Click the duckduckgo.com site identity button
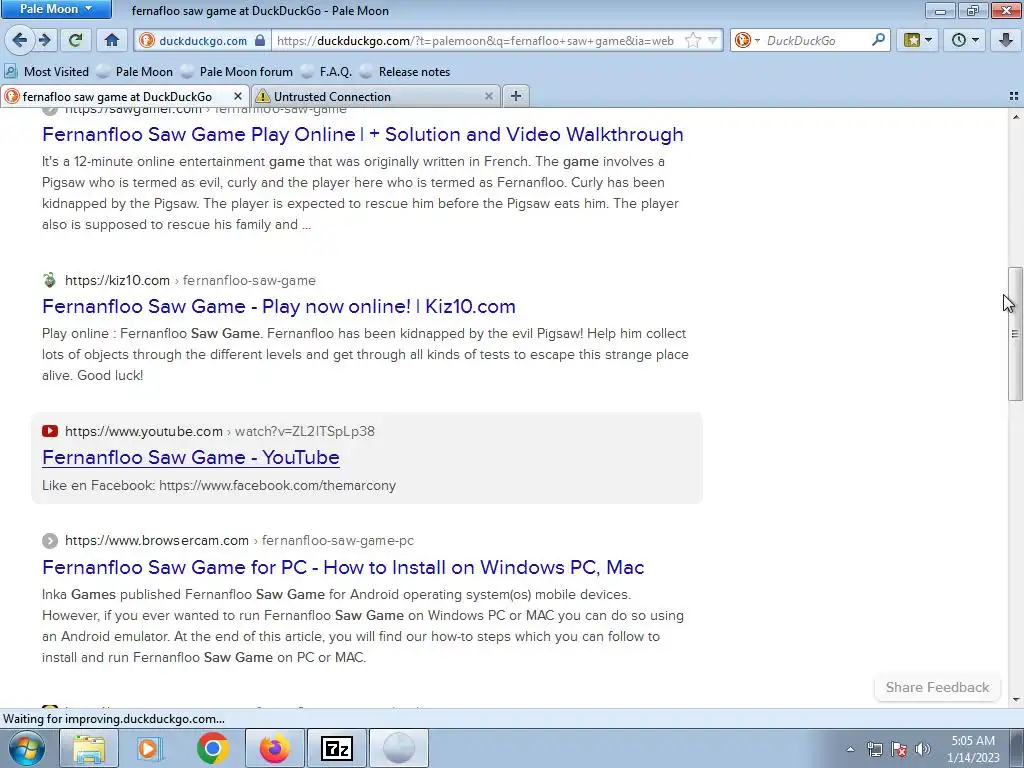The image size is (1024, 768). (202, 40)
